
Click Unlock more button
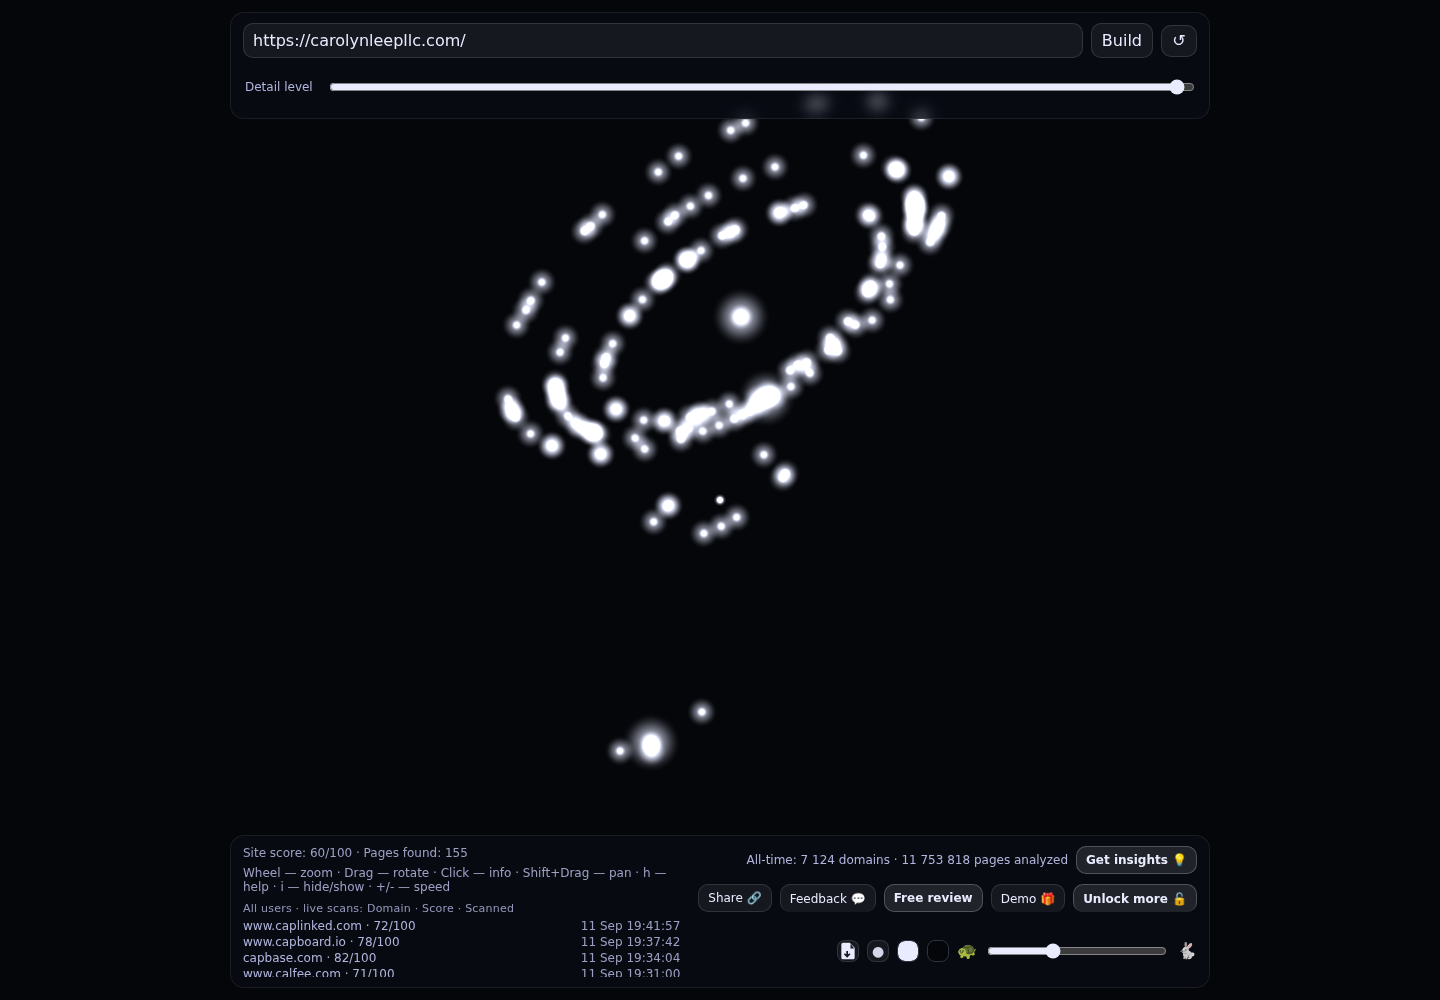tap(1135, 898)
